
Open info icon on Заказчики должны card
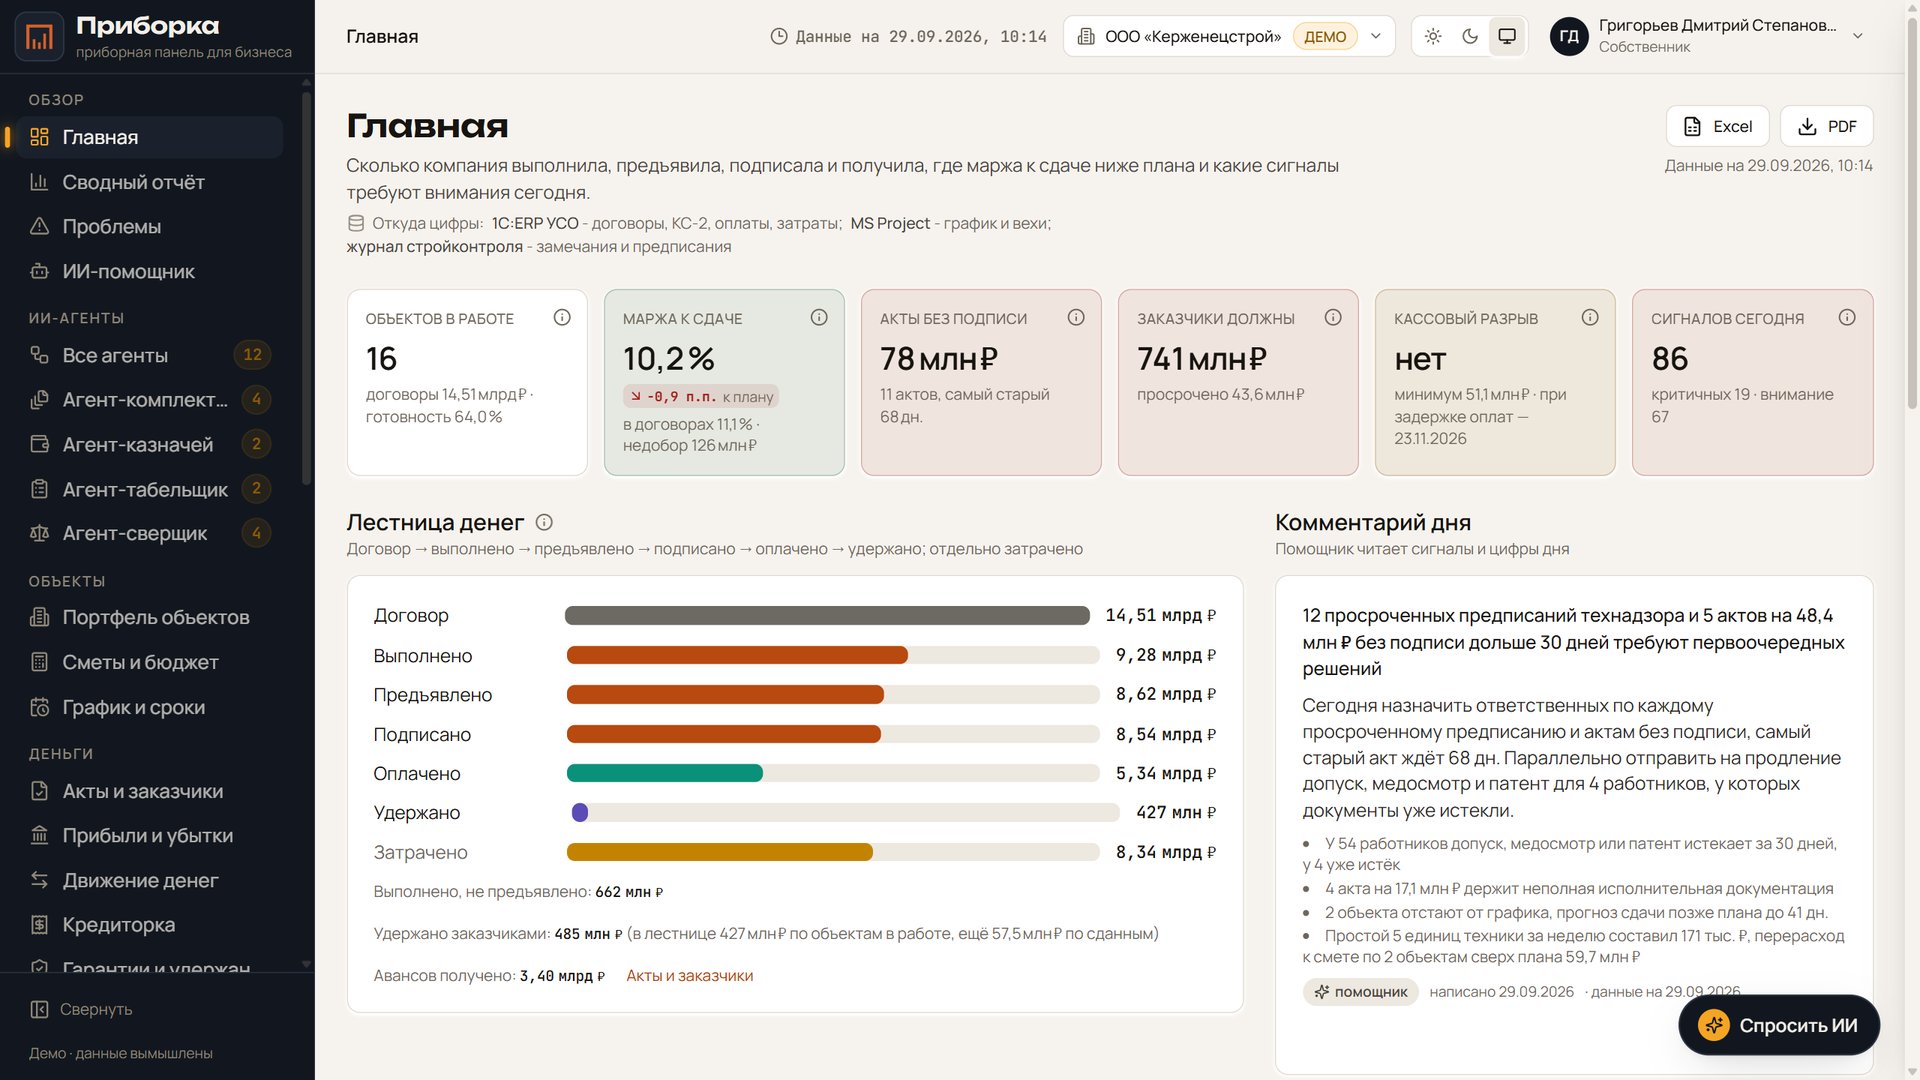click(x=1333, y=317)
